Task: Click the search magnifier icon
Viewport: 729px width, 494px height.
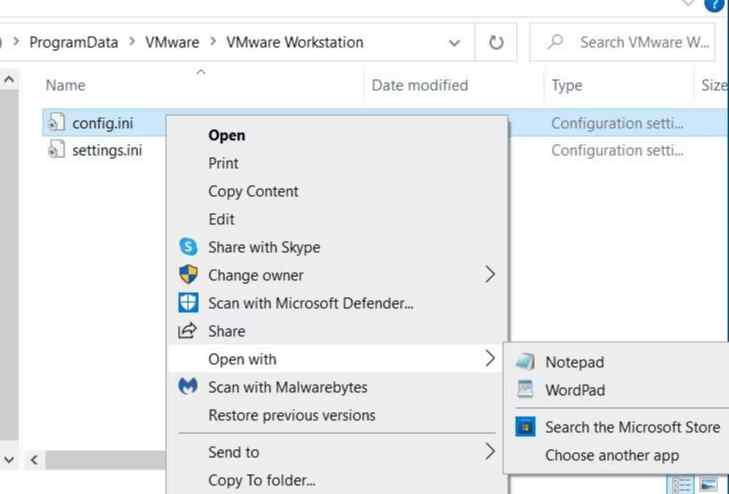Action: pyautogui.click(x=555, y=42)
